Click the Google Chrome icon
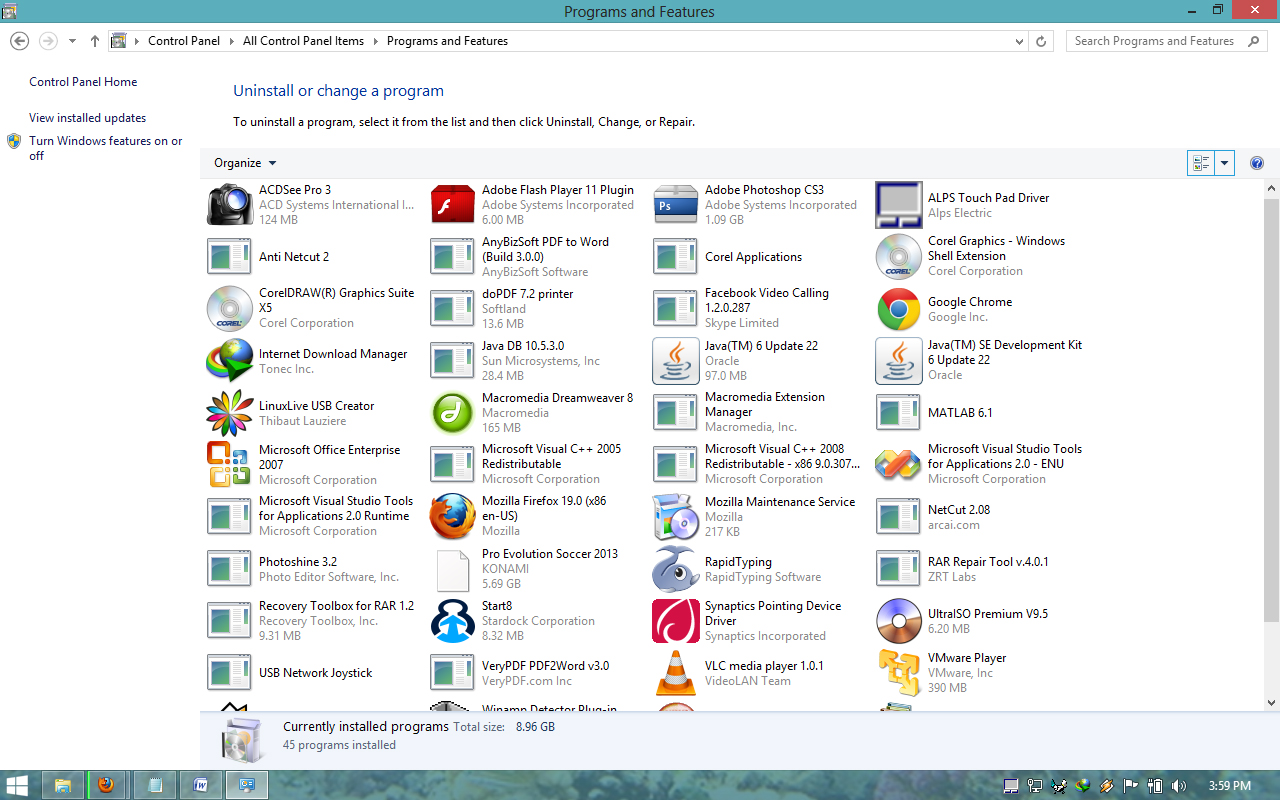The image size is (1280, 800). (x=899, y=309)
